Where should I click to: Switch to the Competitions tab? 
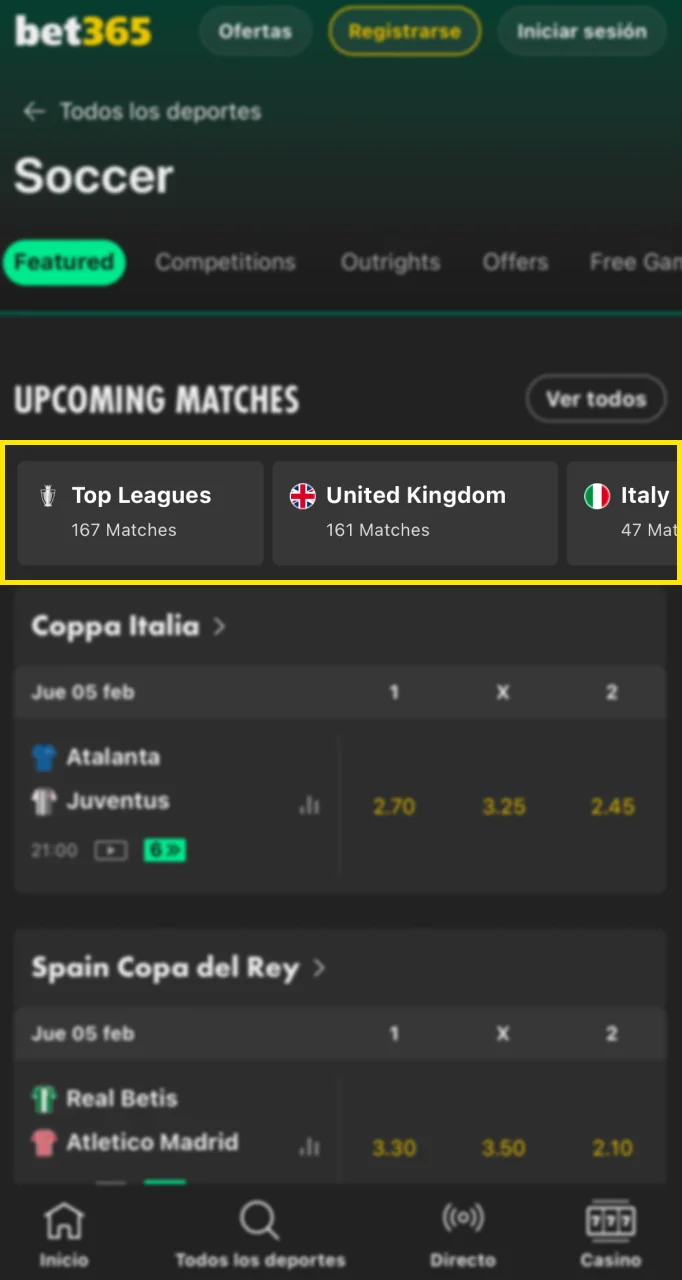[x=225, y=262]
